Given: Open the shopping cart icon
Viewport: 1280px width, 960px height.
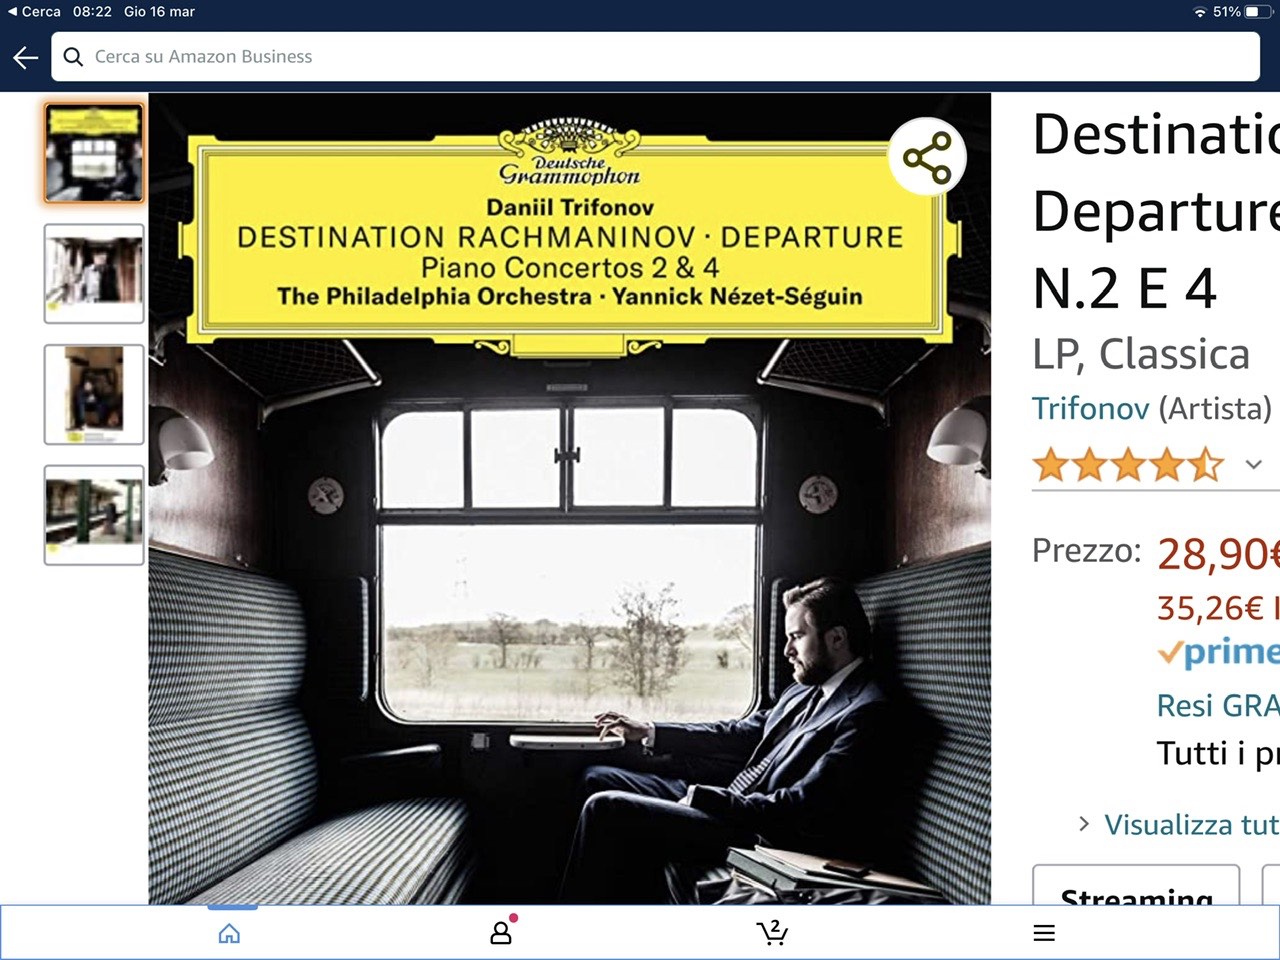Looking at the screenshot, I should [772, 932].
